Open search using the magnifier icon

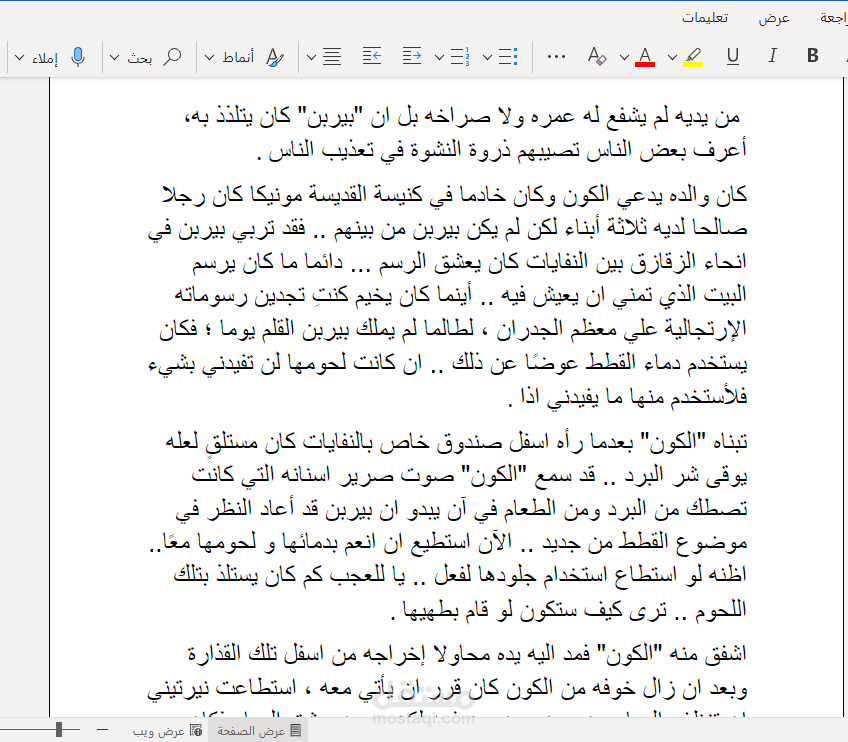point(171,57)
